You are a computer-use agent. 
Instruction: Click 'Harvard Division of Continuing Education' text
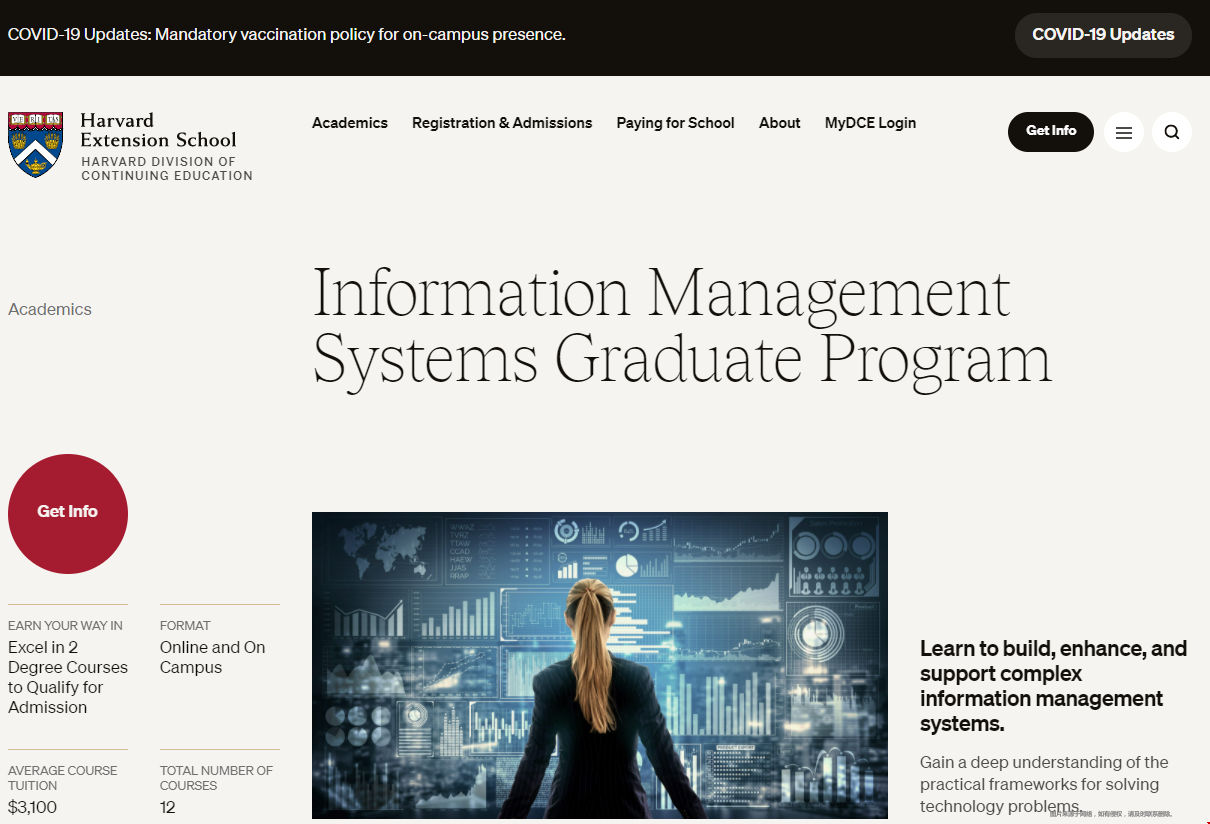pos(167,168)
